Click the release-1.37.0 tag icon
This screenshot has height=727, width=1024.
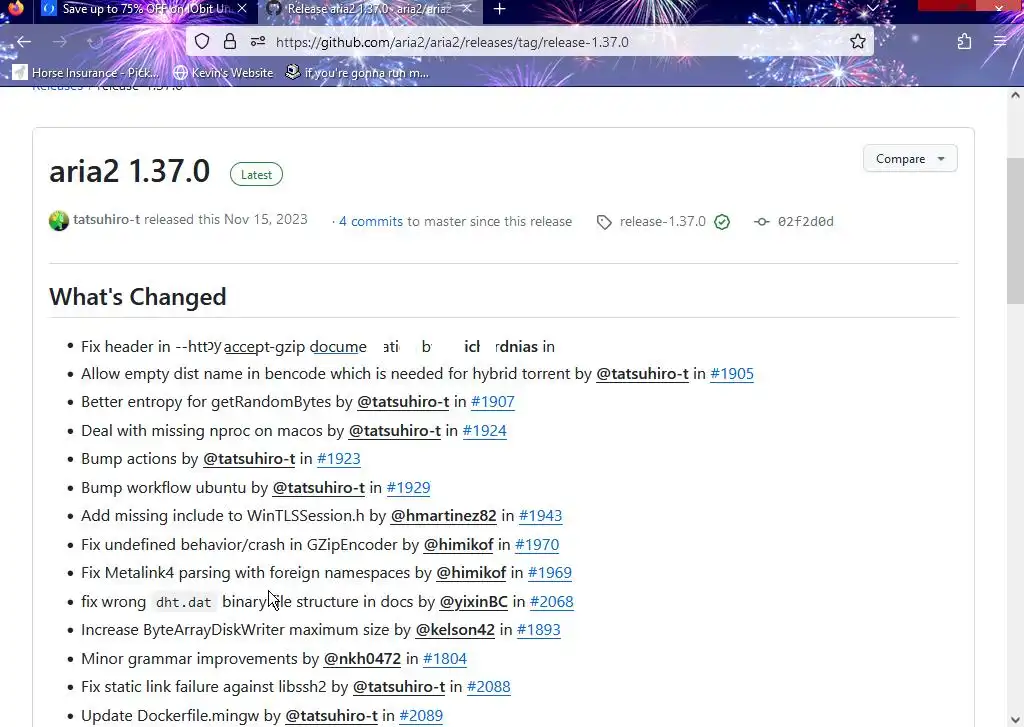point(604,222)
